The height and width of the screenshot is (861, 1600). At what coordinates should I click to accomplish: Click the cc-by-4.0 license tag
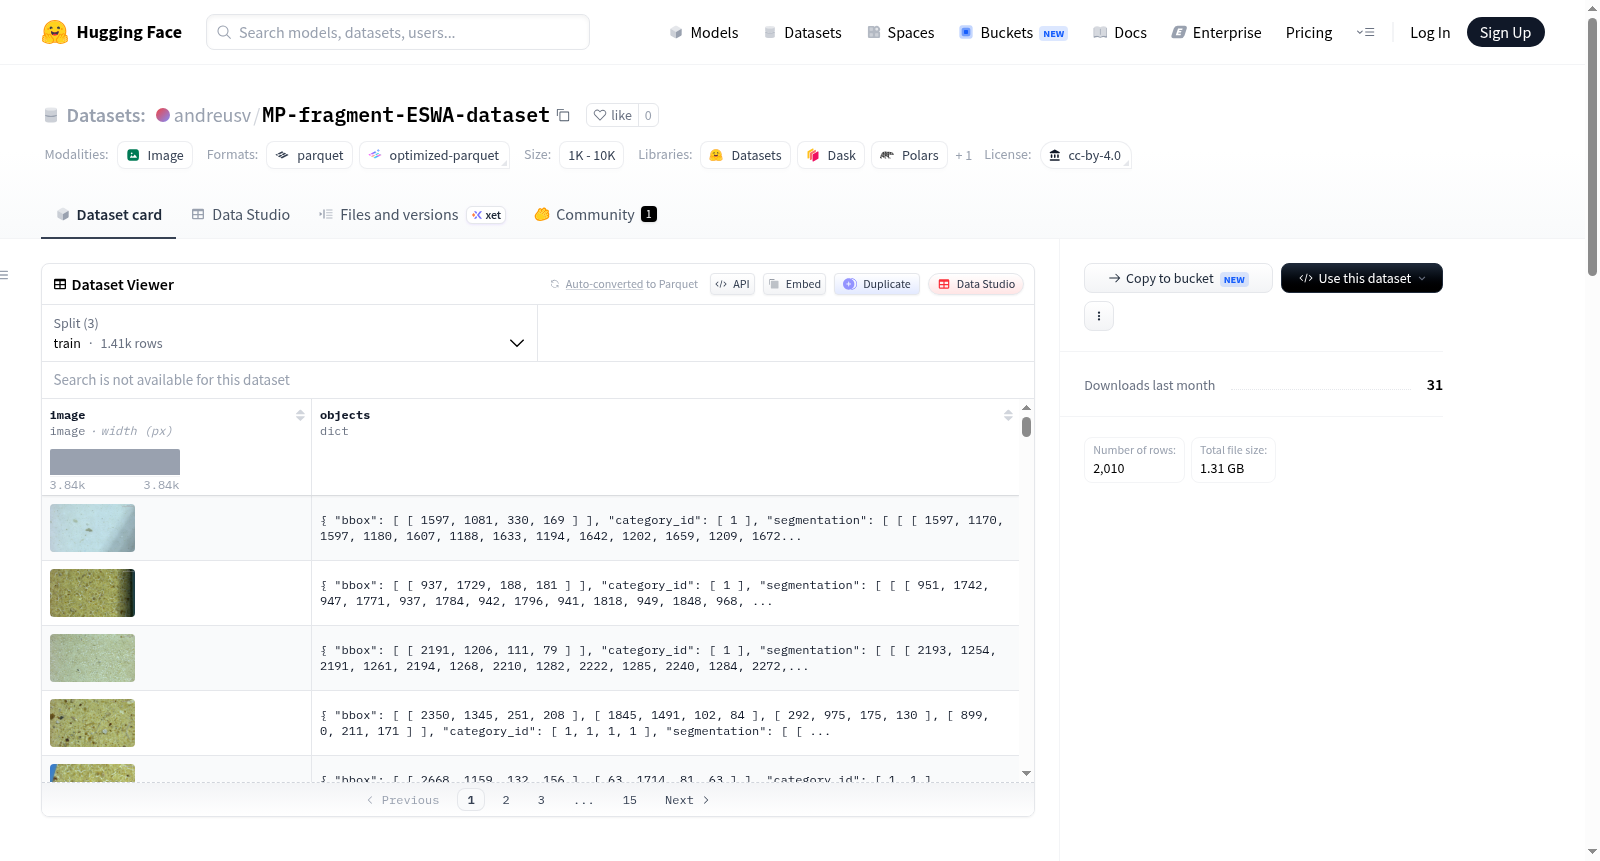point(1085,155)
